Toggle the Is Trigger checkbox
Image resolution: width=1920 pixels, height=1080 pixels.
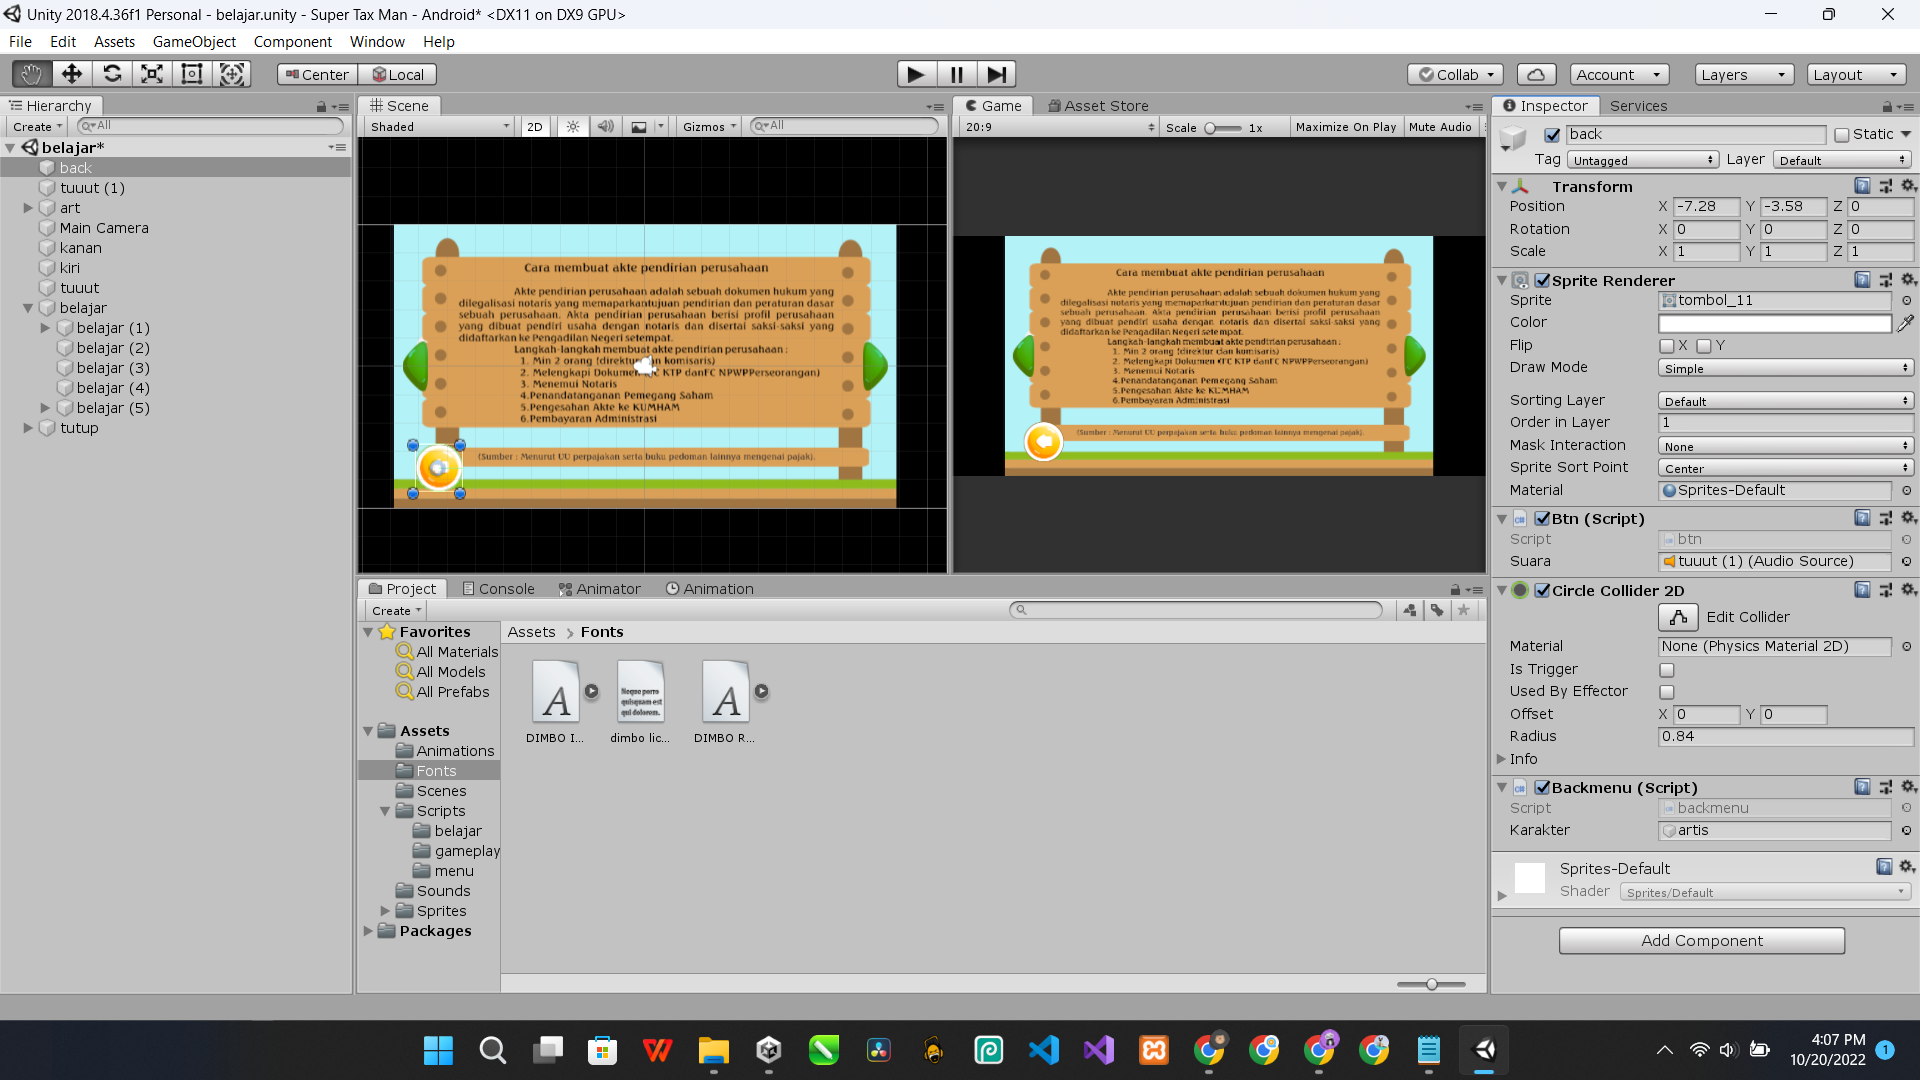pos(1666,670)
